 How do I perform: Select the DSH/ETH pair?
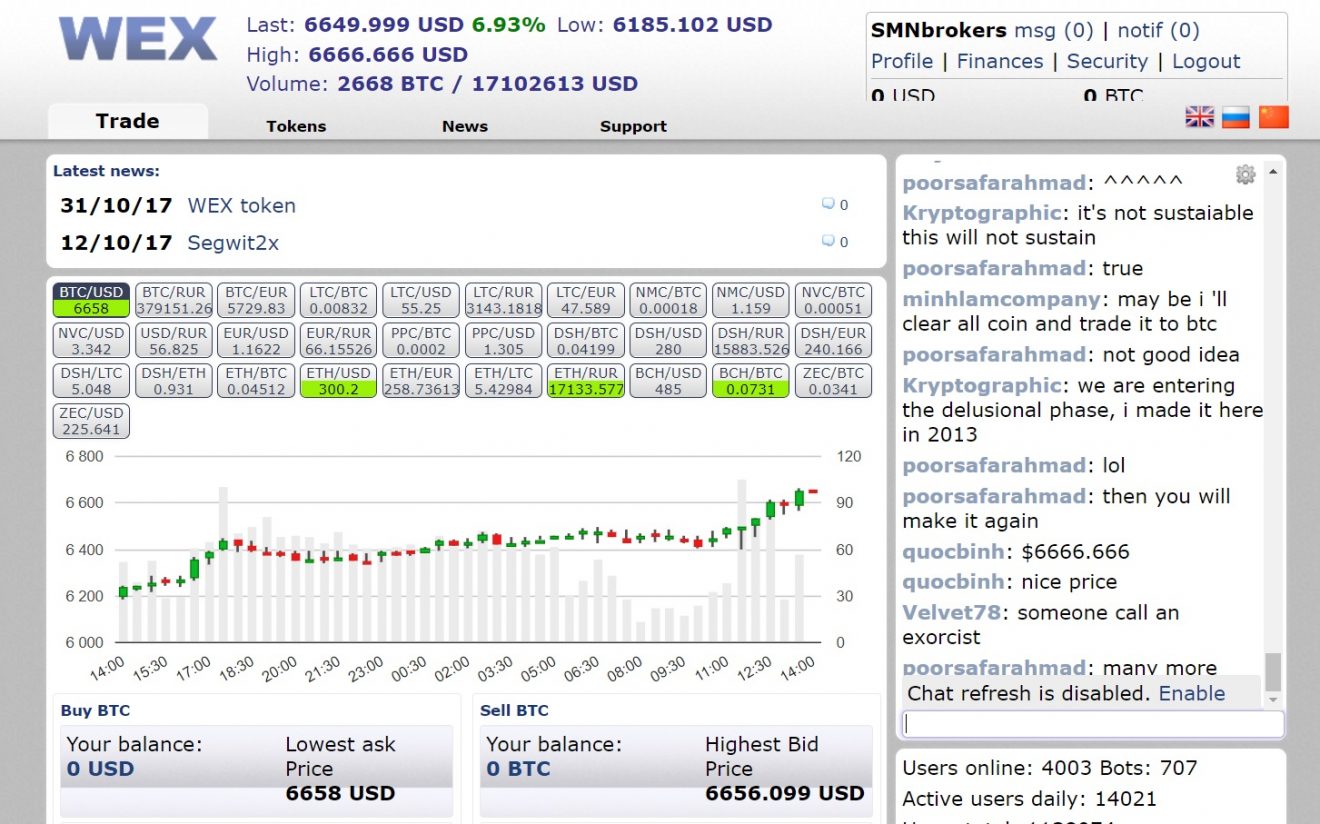[174, 380]
